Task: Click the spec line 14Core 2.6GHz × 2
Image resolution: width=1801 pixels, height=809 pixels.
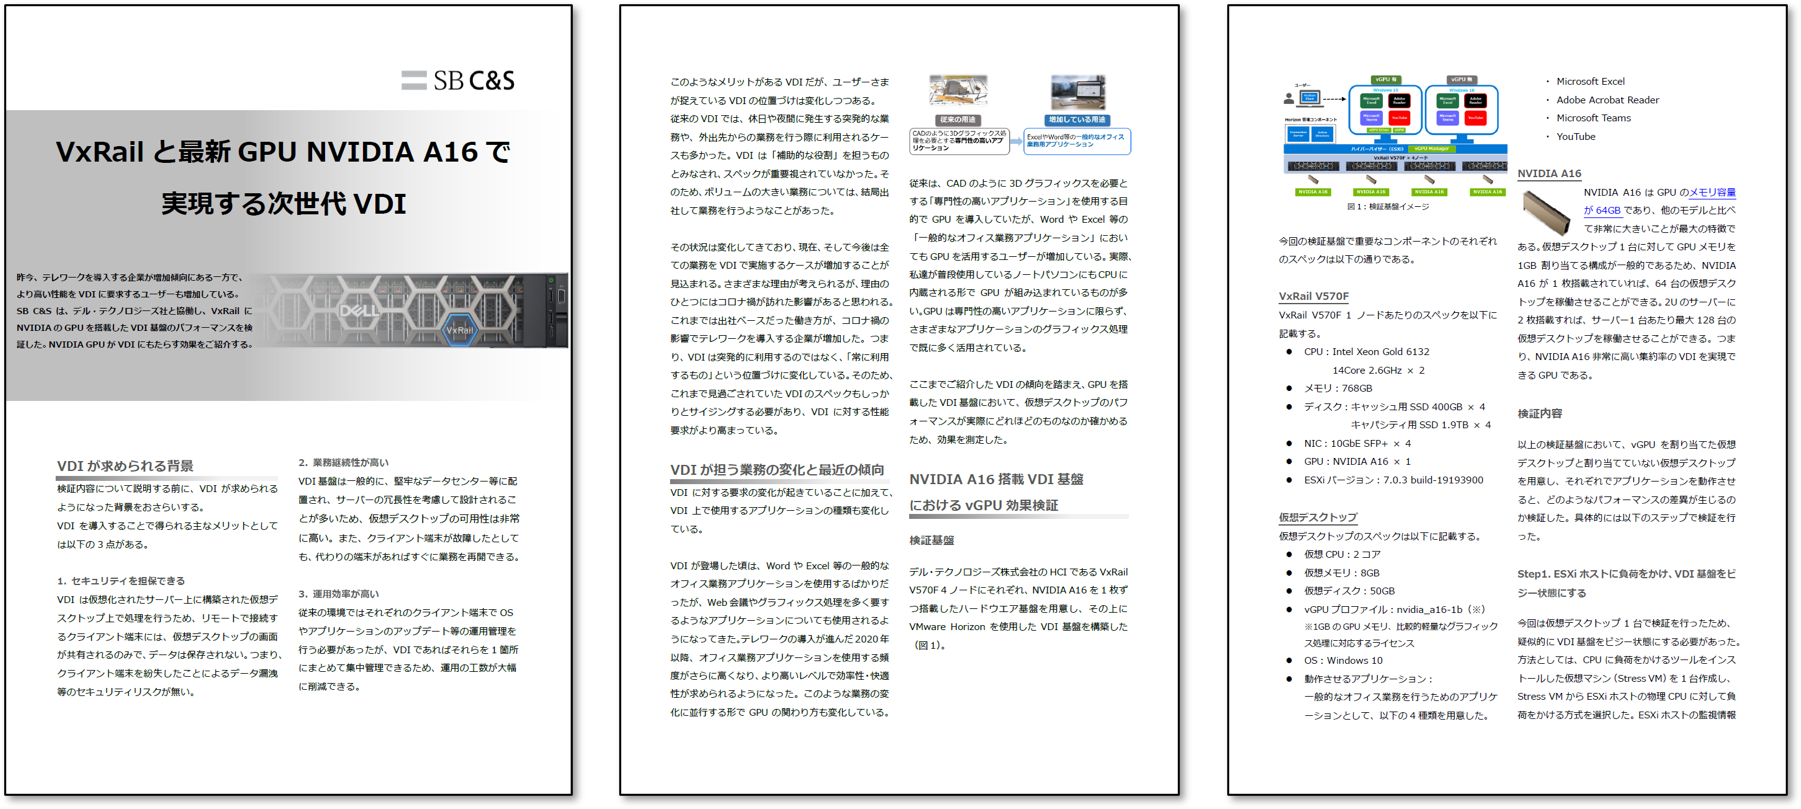Action: click(x=1378, y=370)
